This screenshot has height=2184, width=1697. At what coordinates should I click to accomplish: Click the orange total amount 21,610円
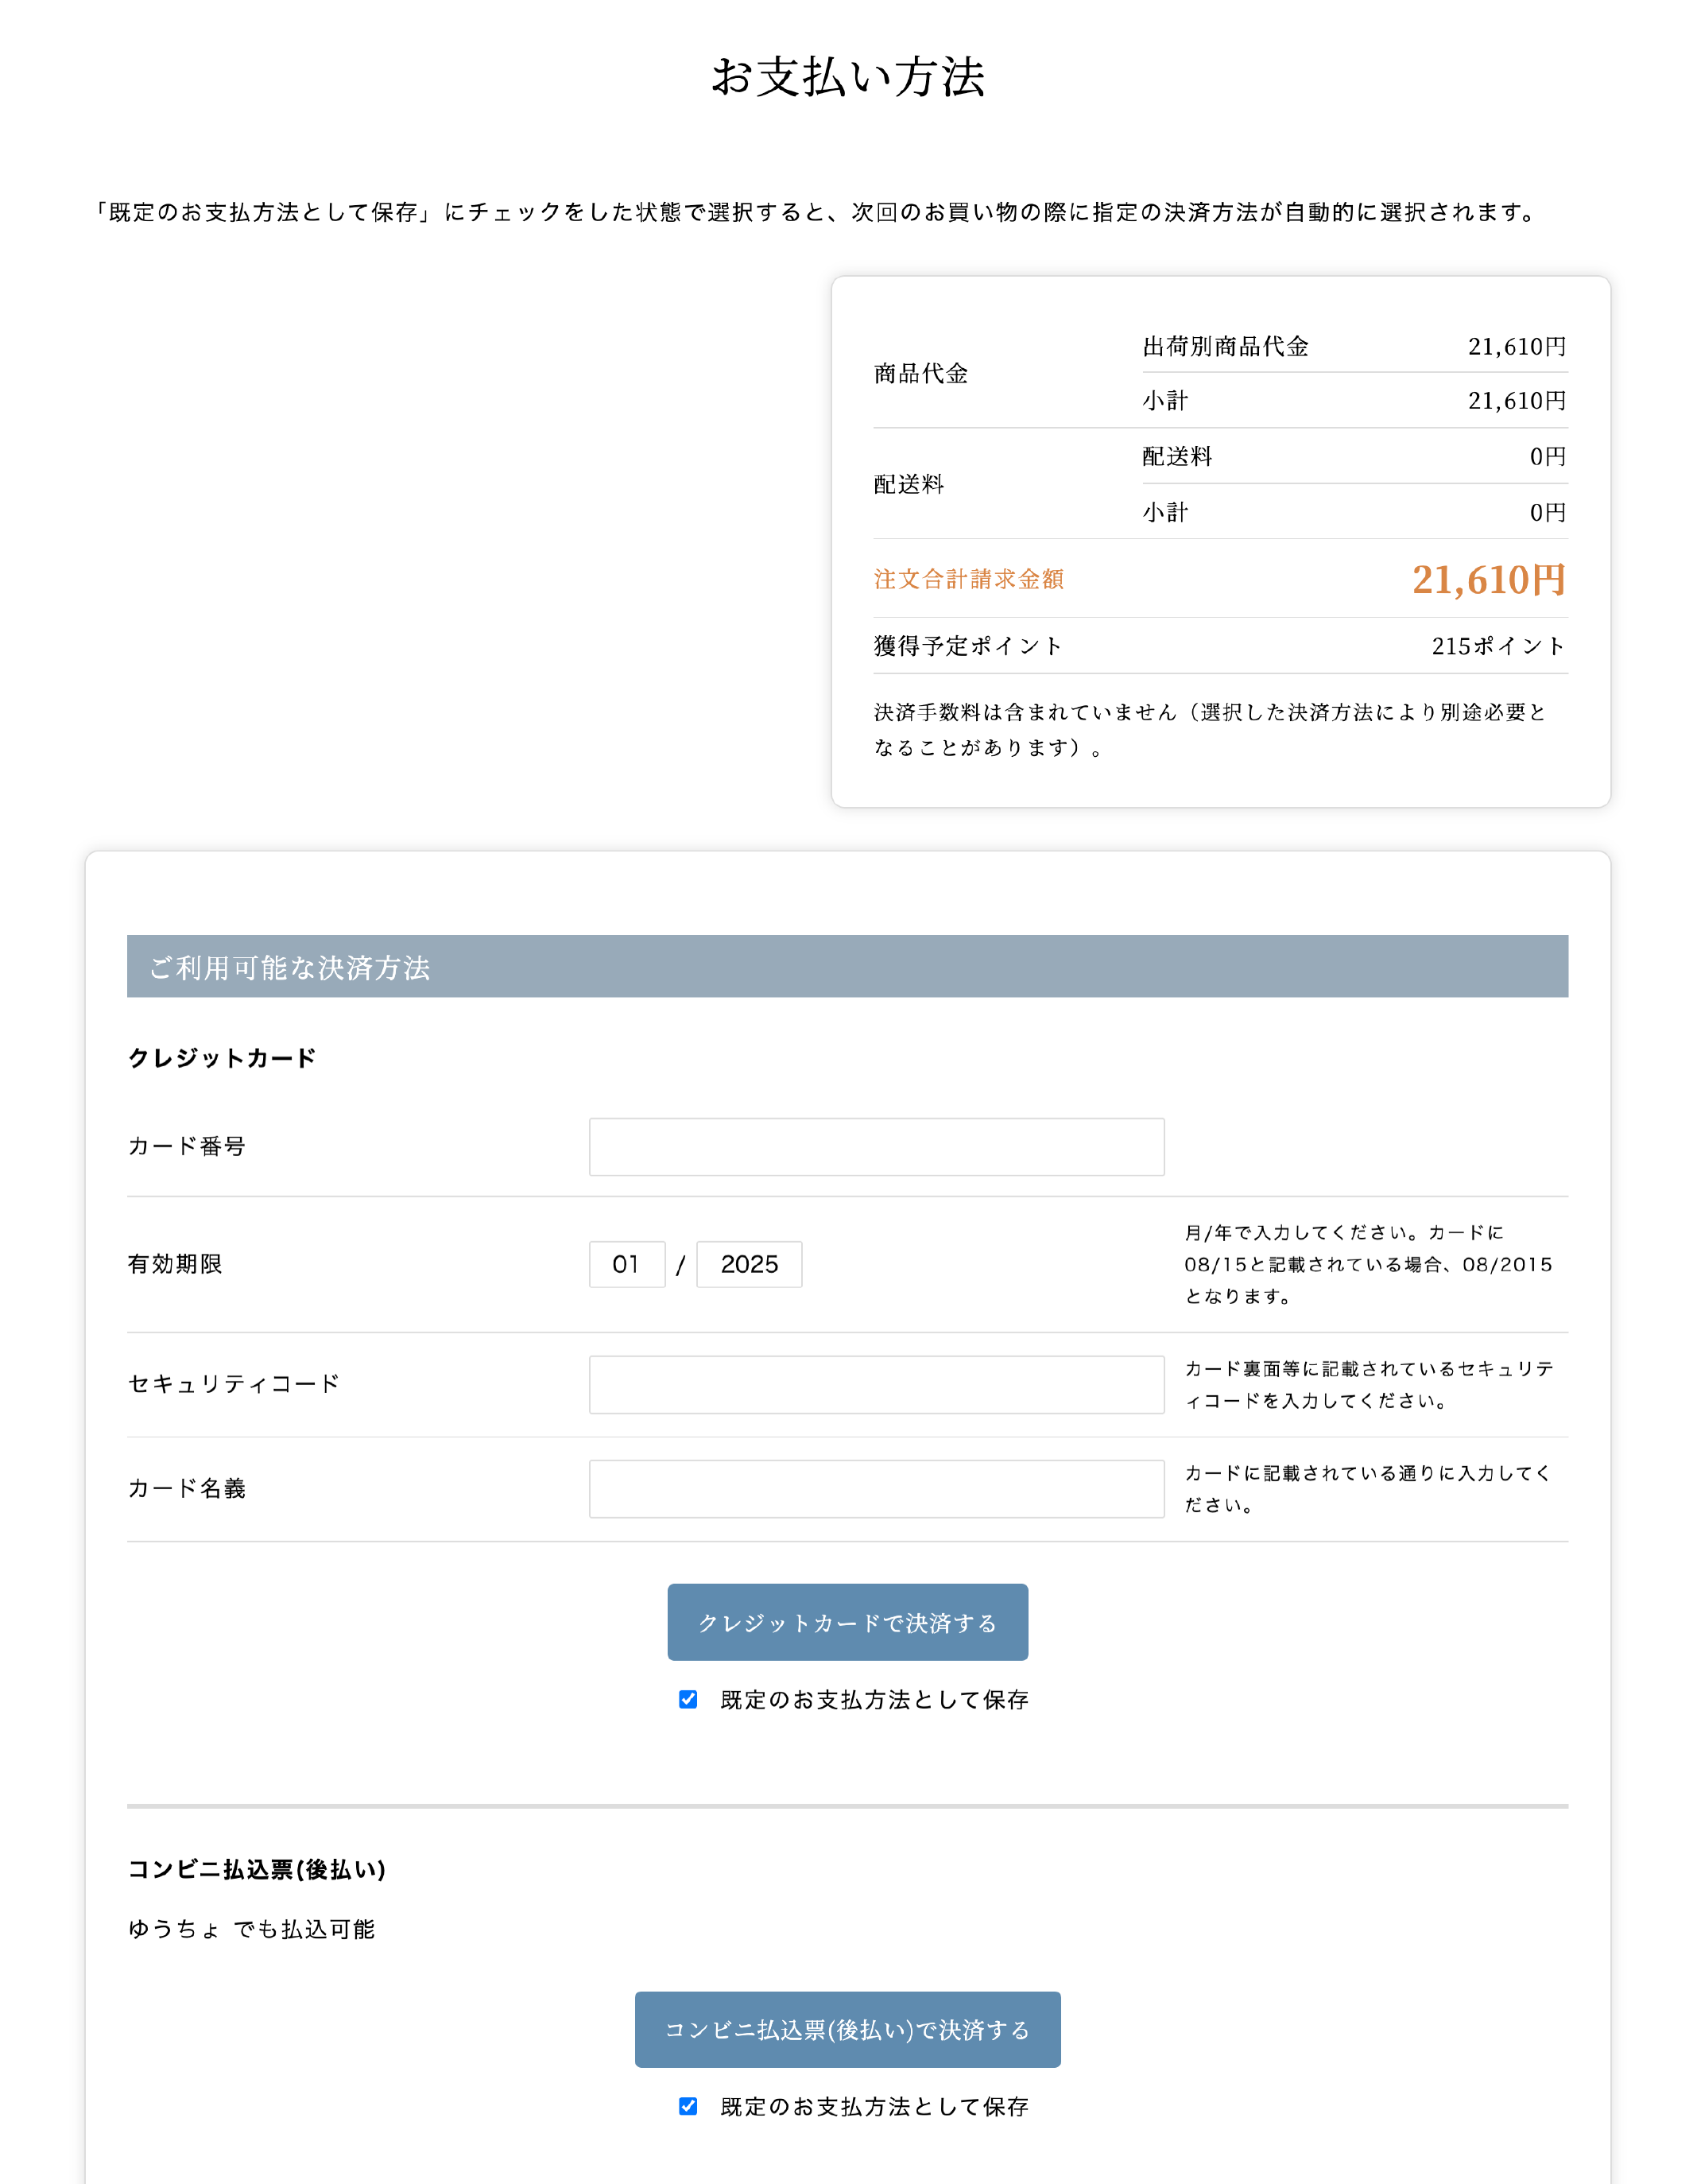[x=1488, y=579]
